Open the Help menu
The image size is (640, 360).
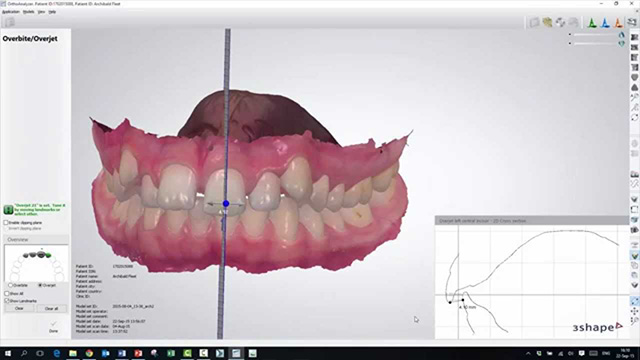(52, 12)
